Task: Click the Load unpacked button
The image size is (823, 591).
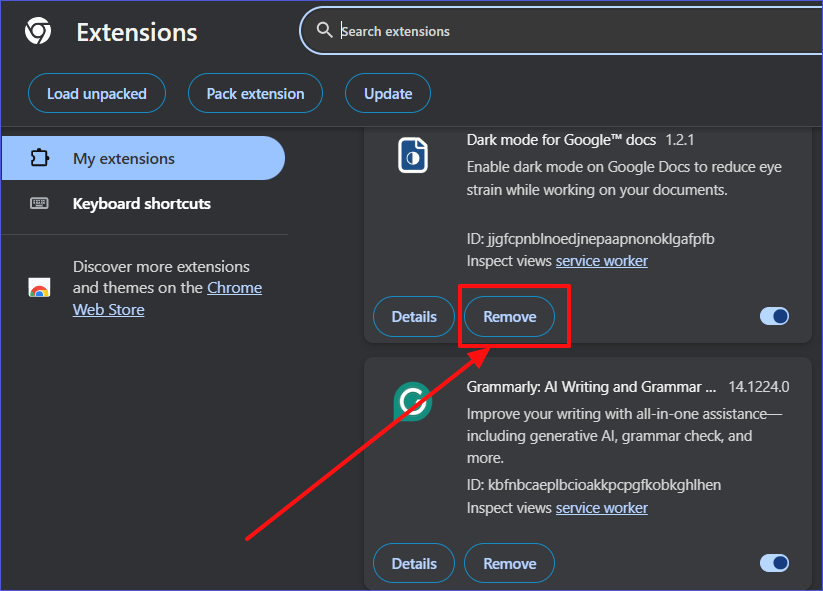Action: coord(97,93)
